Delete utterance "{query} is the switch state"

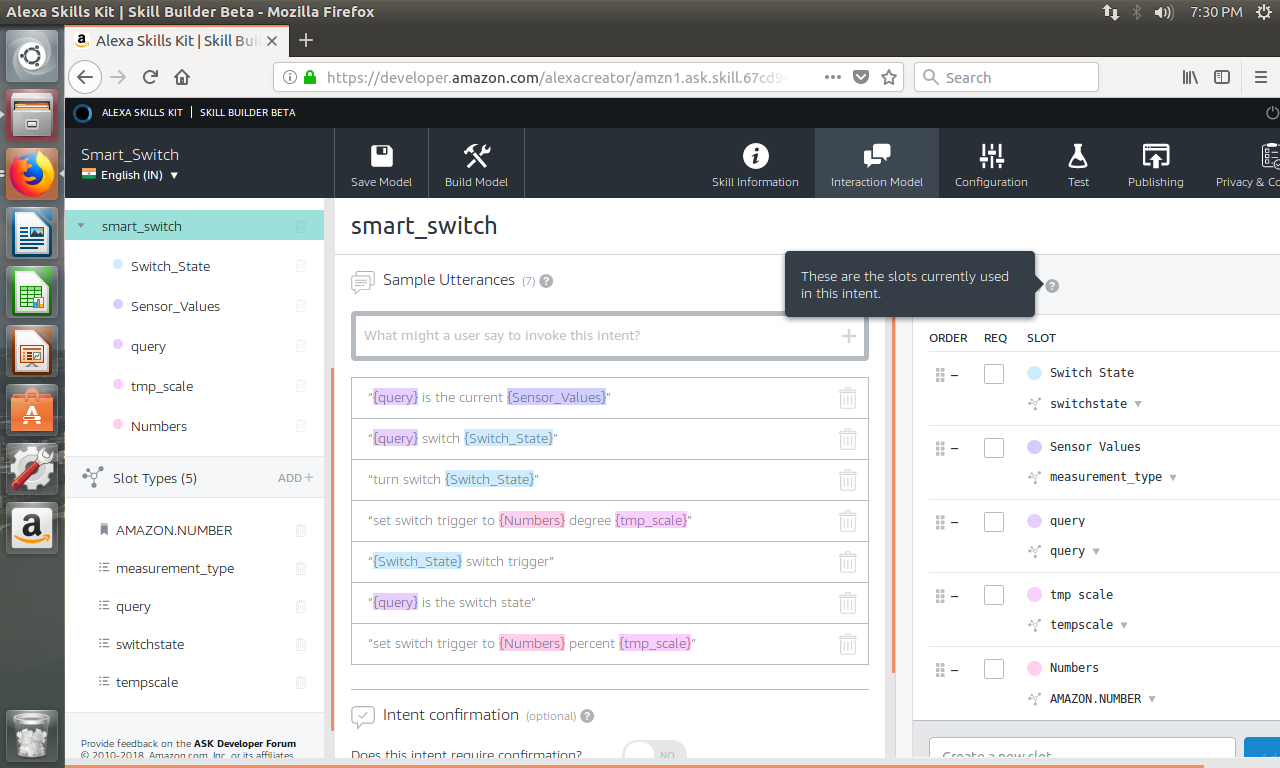pyautogui.click(x=847, y=603)
